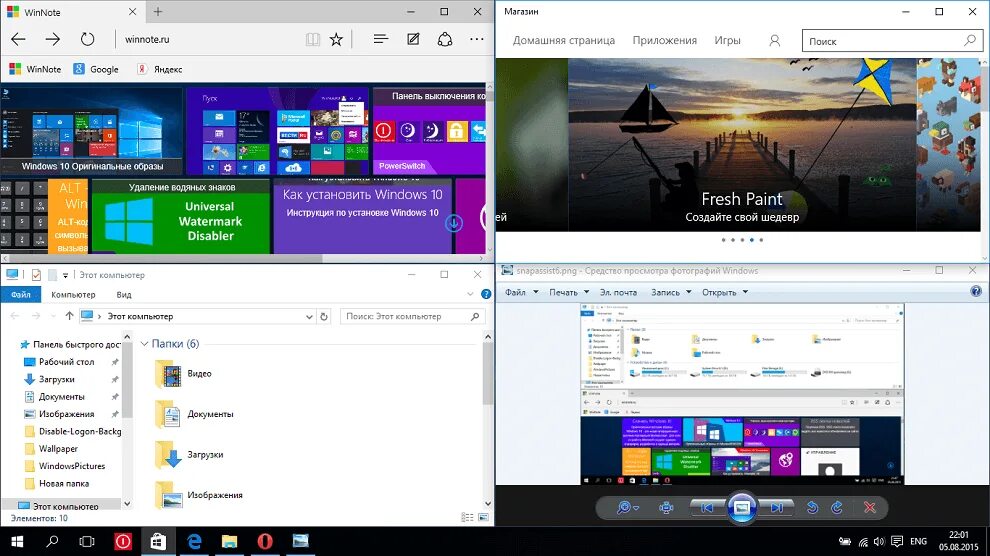This screenshot has width=990, height=556.
Task: Rotate image counterclockwise in Photo Viewer
Action: click(813, 507)
